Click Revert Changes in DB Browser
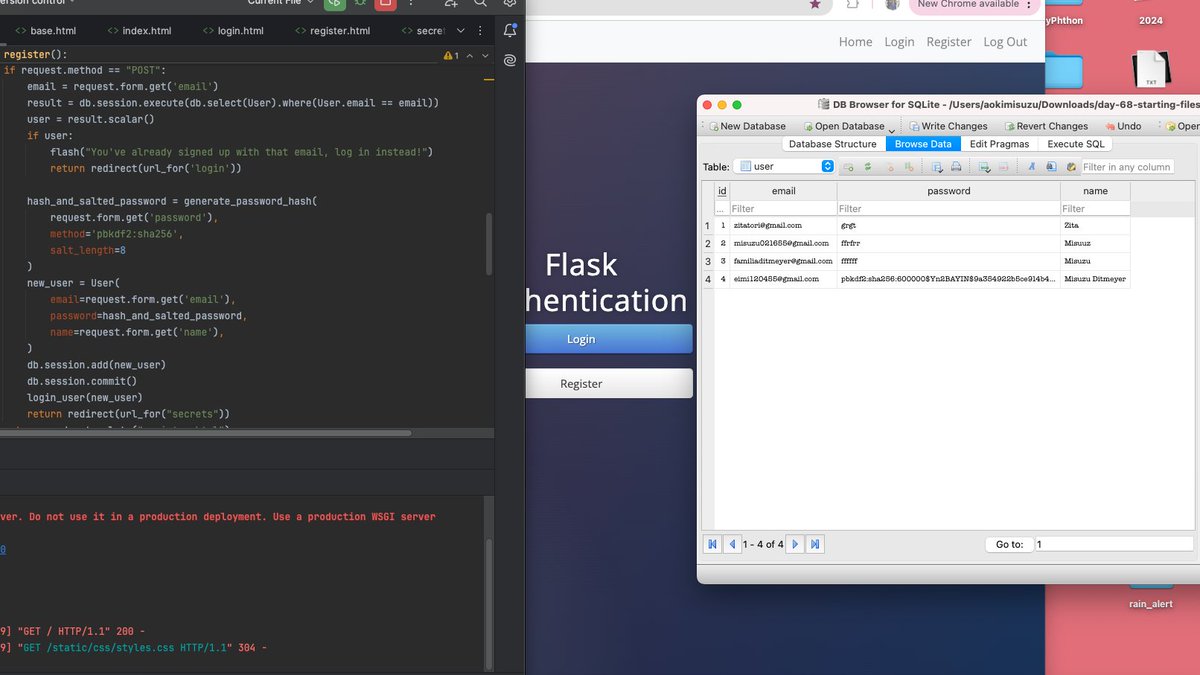This screenshot has width=1200, height=675. pyautogui.click(x=1045, y=126)
